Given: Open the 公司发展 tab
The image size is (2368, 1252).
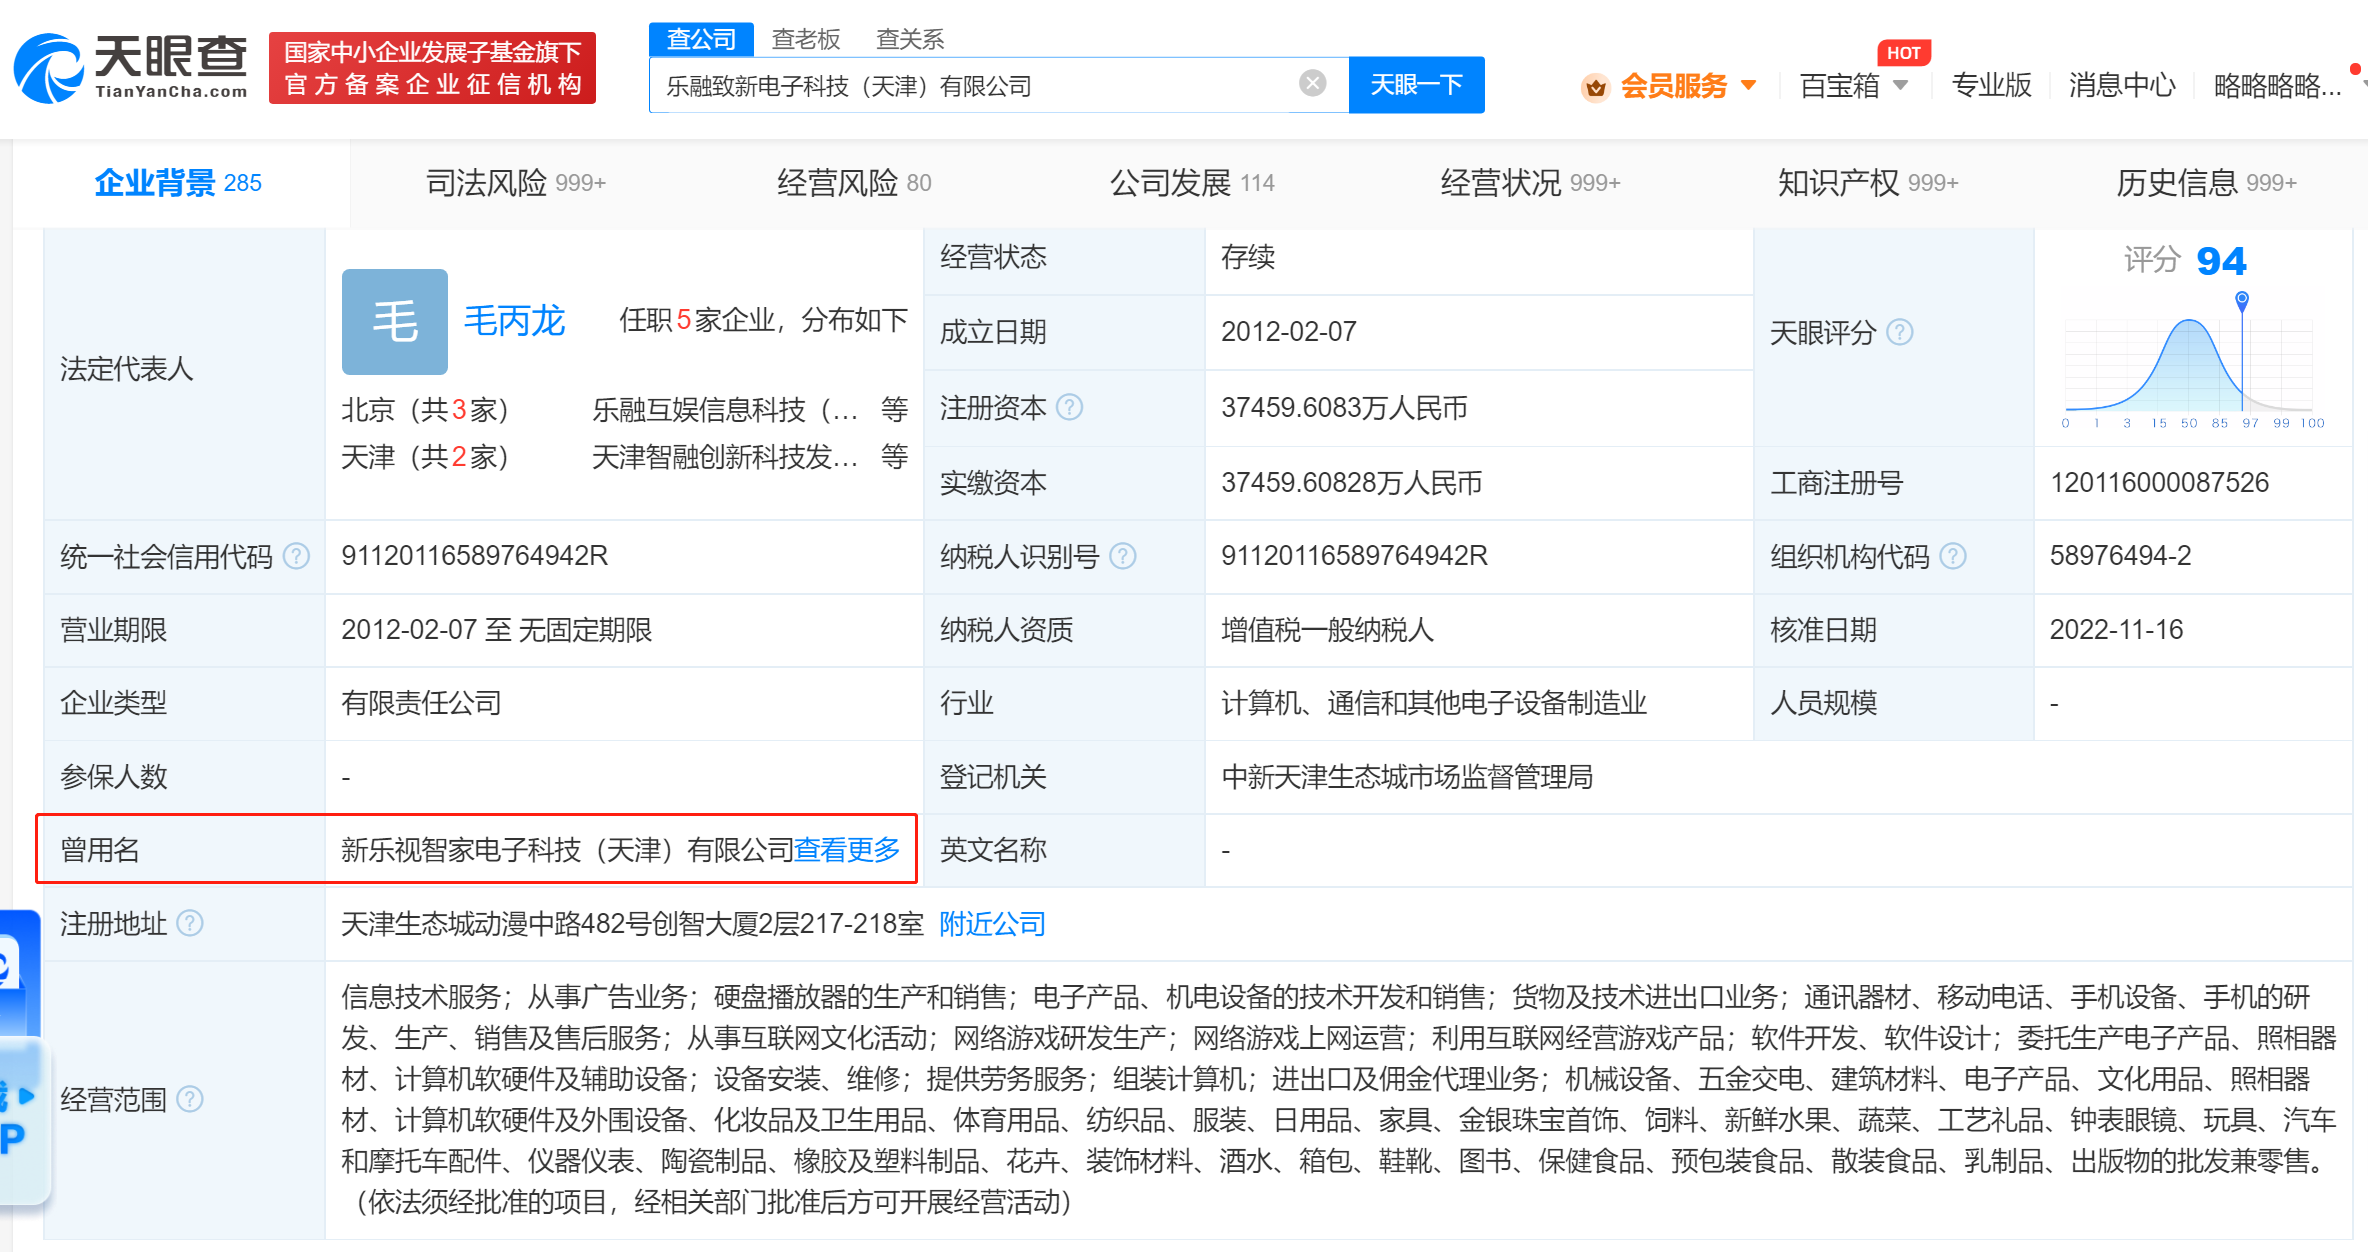Looking at the screenshot, I should [x=1192, y=183].
